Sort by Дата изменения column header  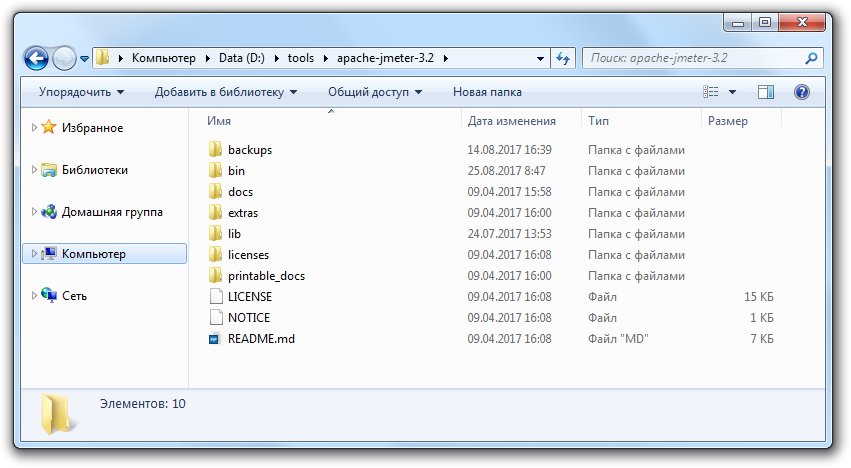tap(511, 121)
